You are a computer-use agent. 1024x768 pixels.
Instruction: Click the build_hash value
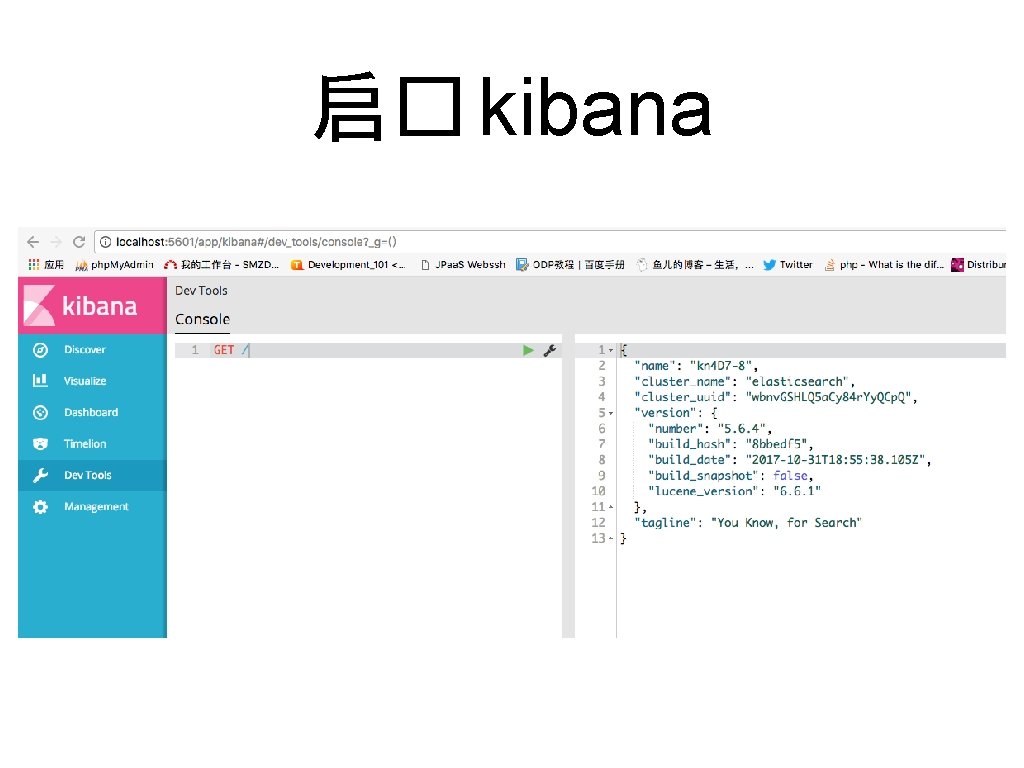[x=776, y=444]
